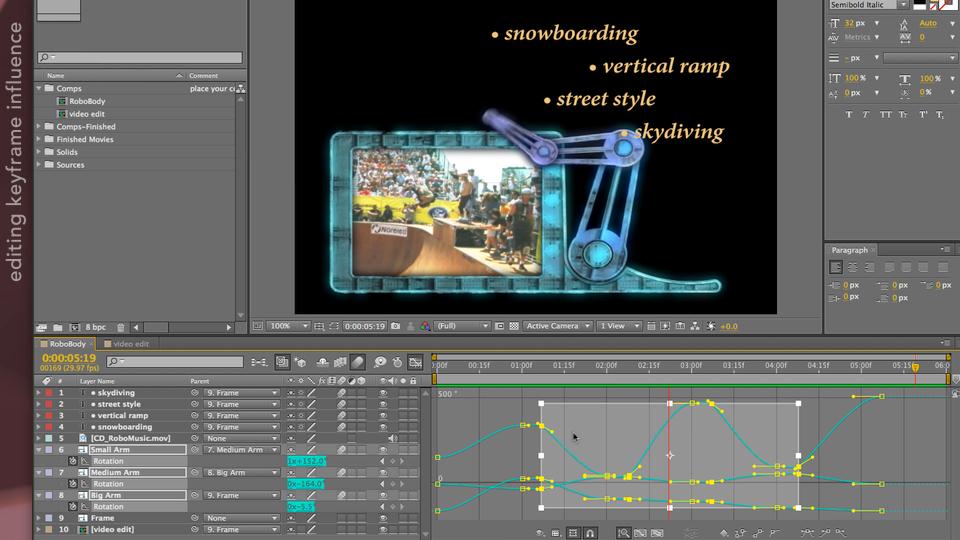Open the viewer resolution (Full) dropdown
Image resolution: width=960 pixels, height=540 pixels.
[x=462, y=326]
